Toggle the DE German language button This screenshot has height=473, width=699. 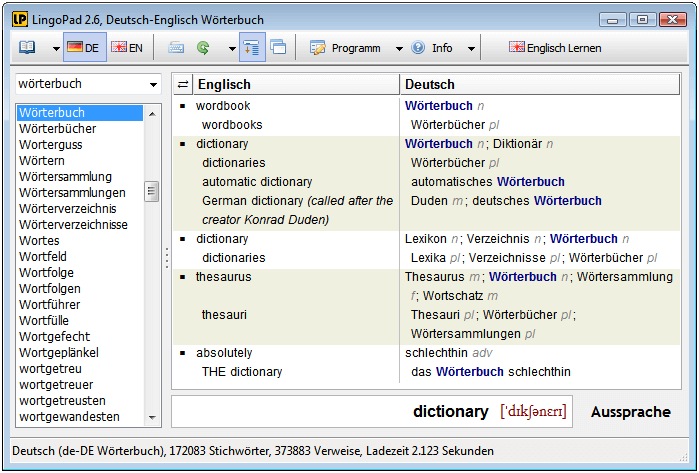[83, 47]
